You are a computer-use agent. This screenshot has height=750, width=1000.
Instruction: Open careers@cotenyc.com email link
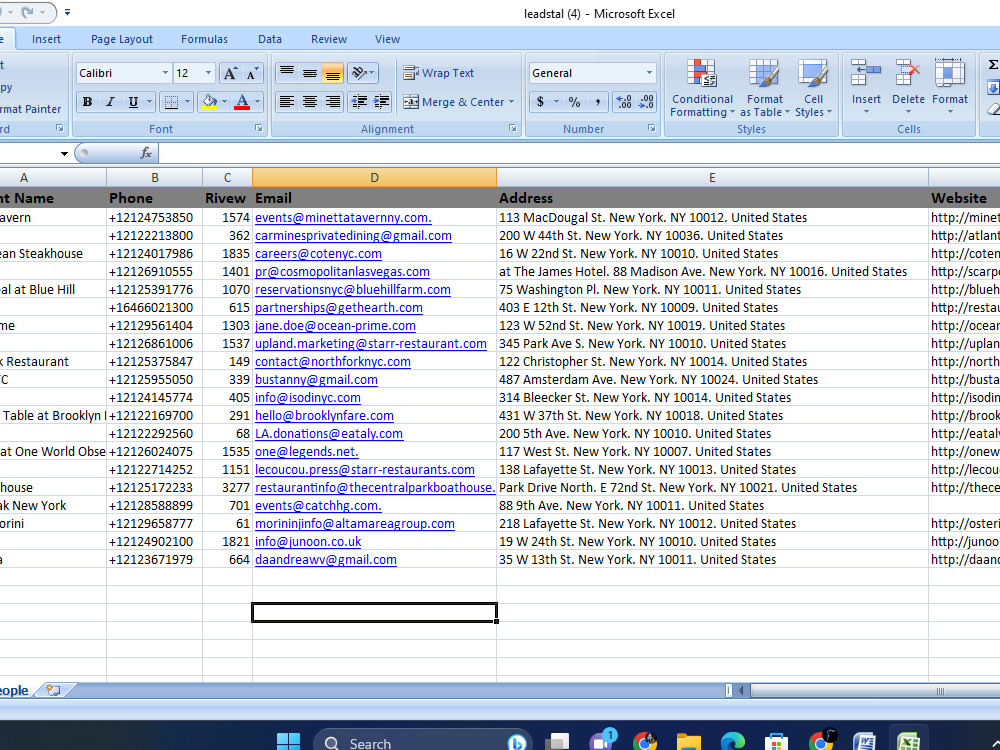318,254
